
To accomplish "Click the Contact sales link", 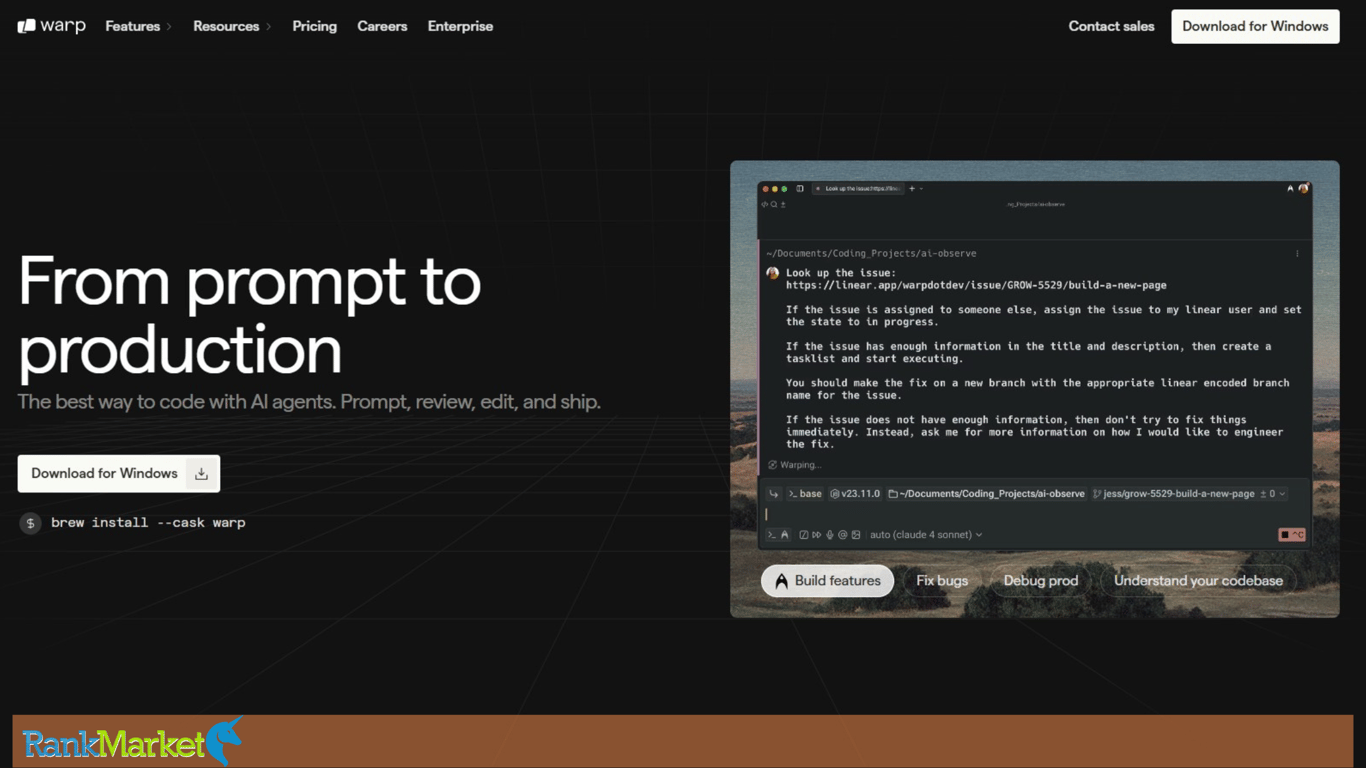I will pos(1111,26).
